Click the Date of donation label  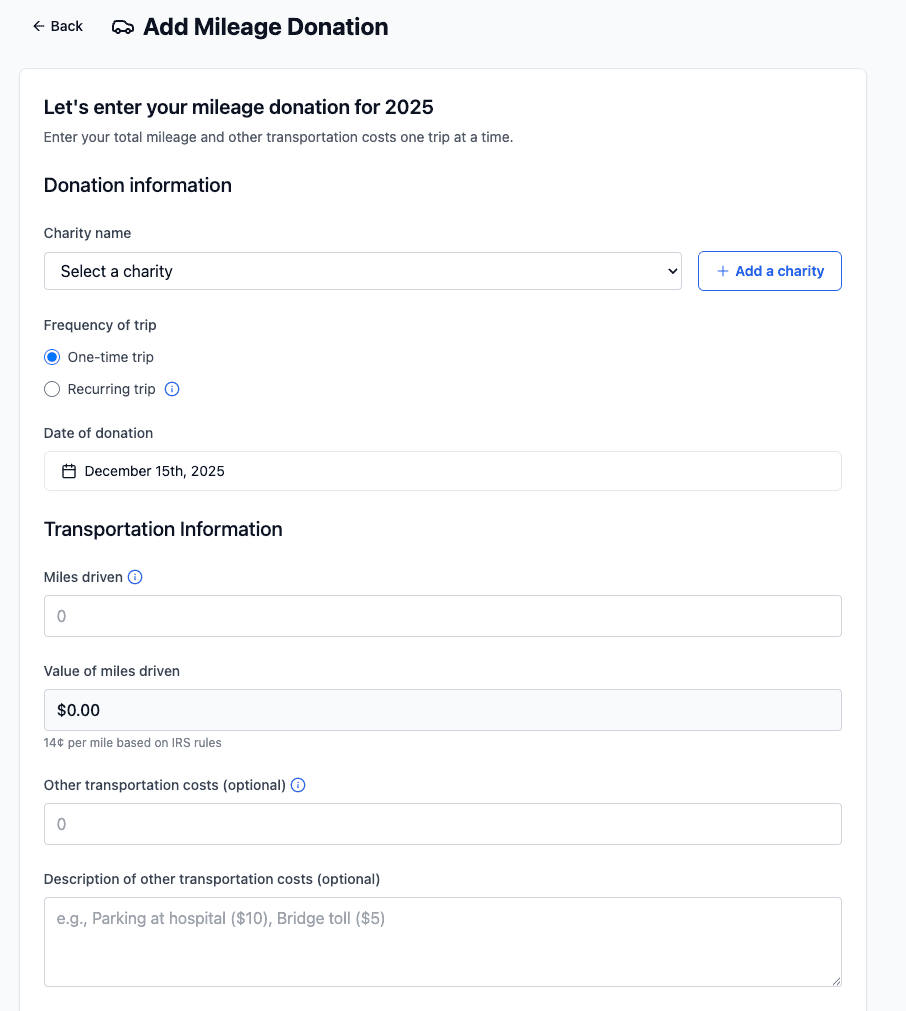[x=98, y=433]
